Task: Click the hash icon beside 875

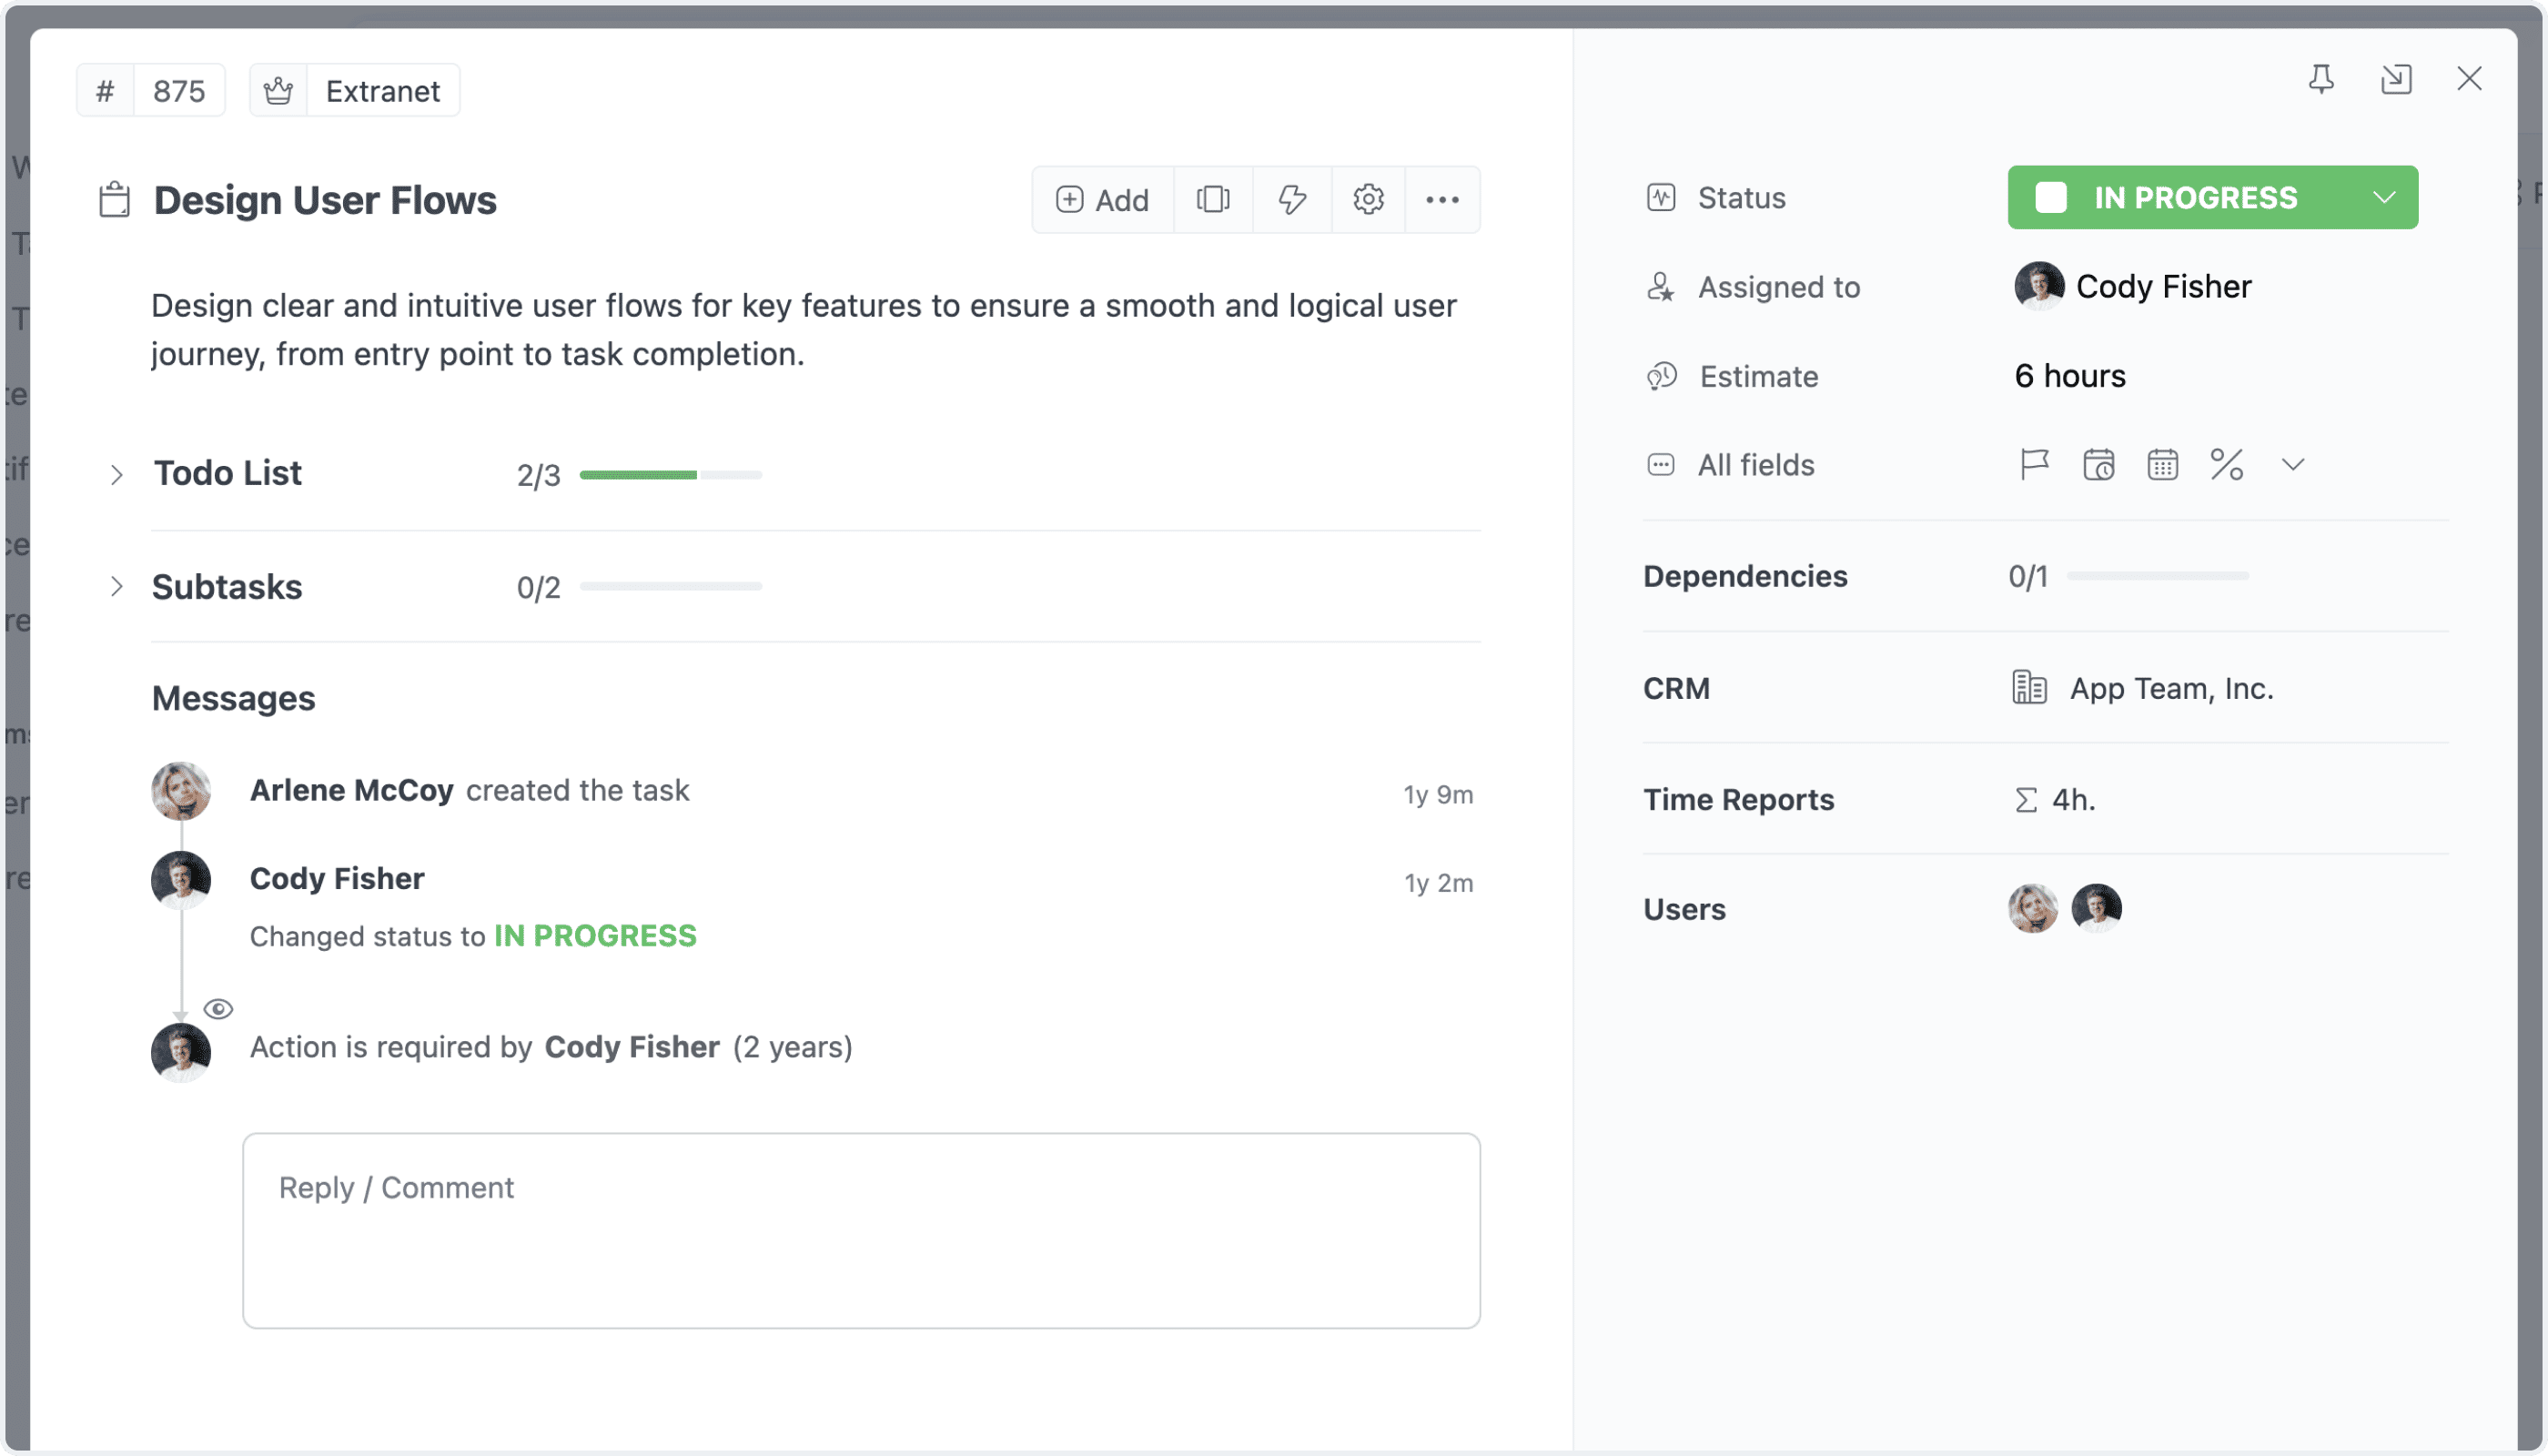Action: (105, 91)
